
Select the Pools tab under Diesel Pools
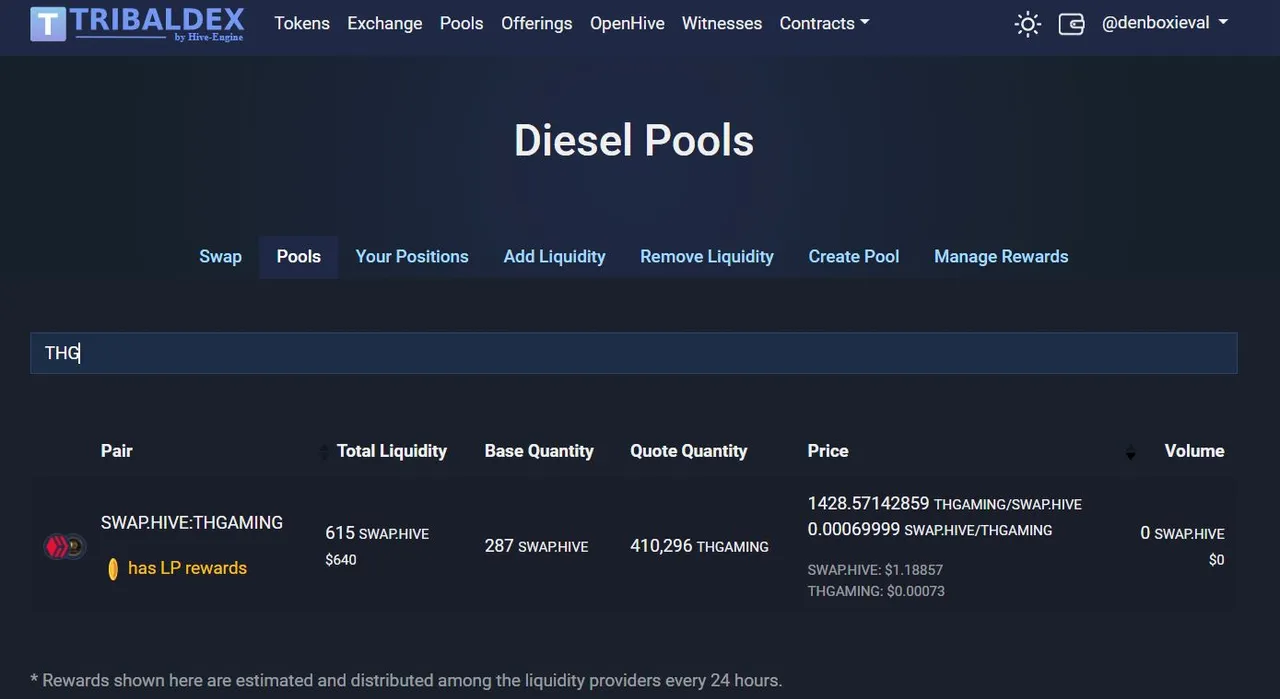coord(299,257)
